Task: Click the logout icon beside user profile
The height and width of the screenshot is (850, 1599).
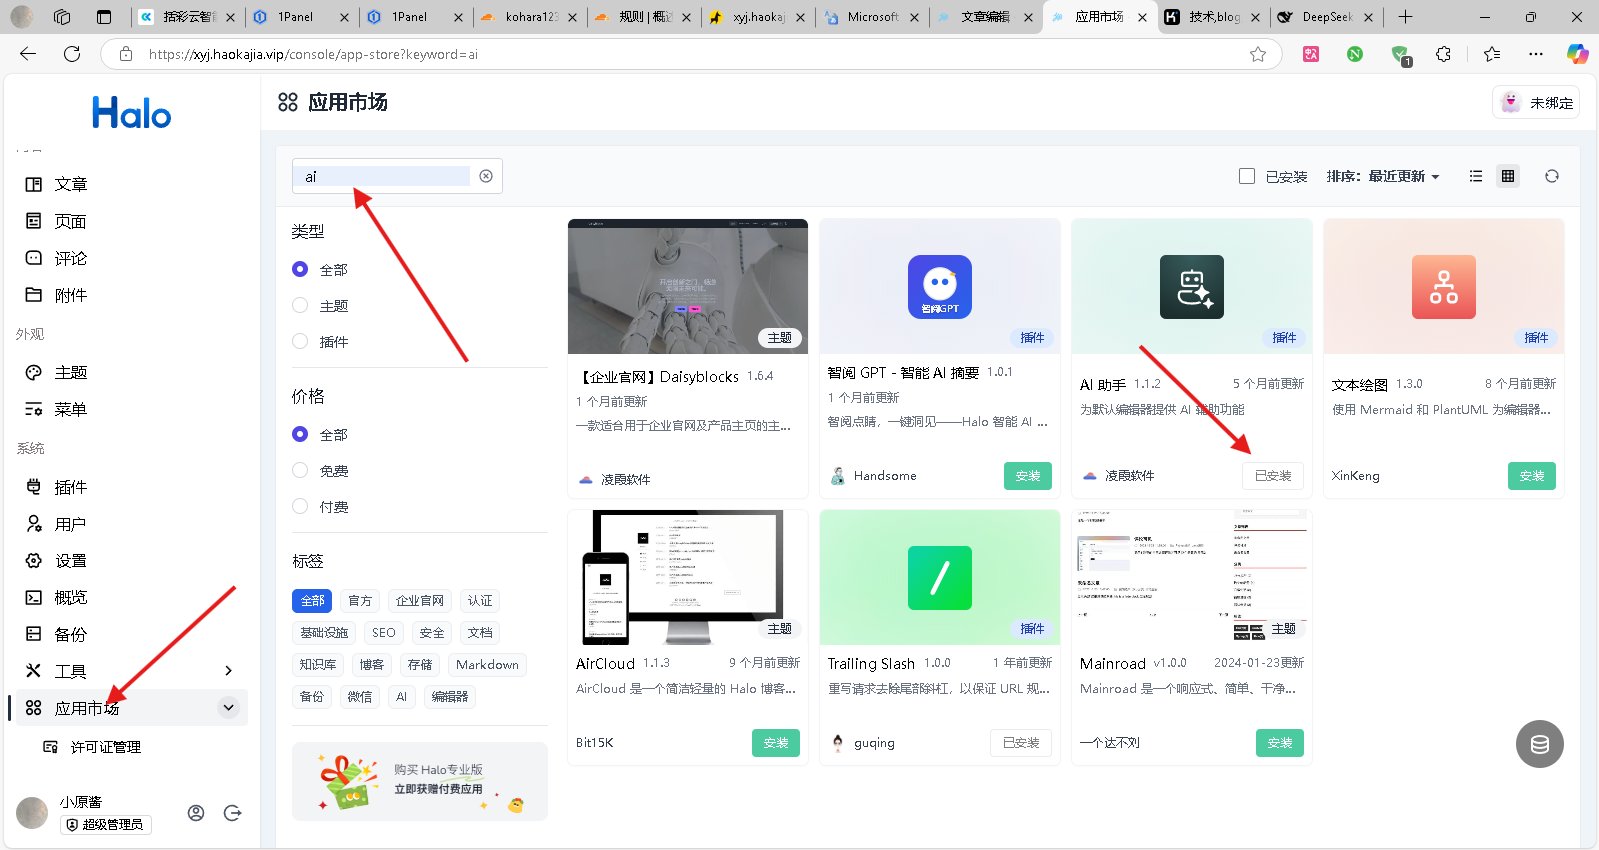Action: (233, 813)
